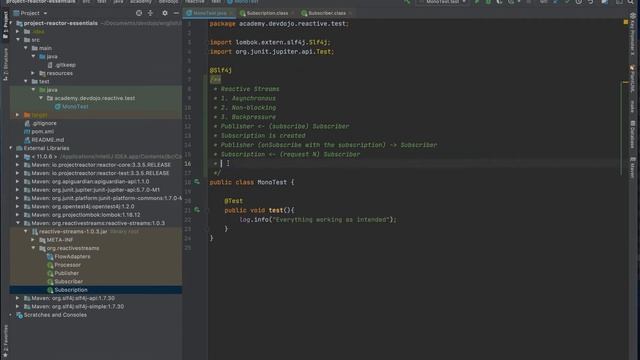Close the MonoTest.java editor tab
Screen dimensions: 640x360
click(232, 13)
